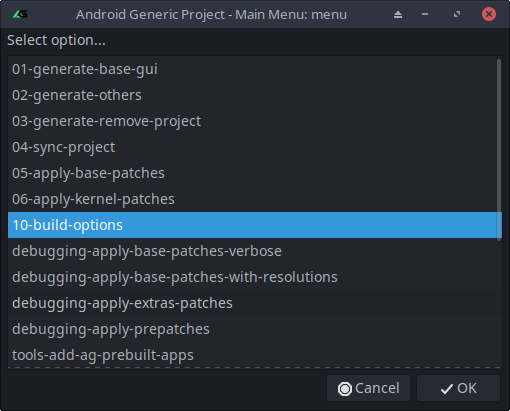This screenshot has width=510, height=411.
Task: Click the highlighted 10-build-options row
Action: click(x=255, y=225)
